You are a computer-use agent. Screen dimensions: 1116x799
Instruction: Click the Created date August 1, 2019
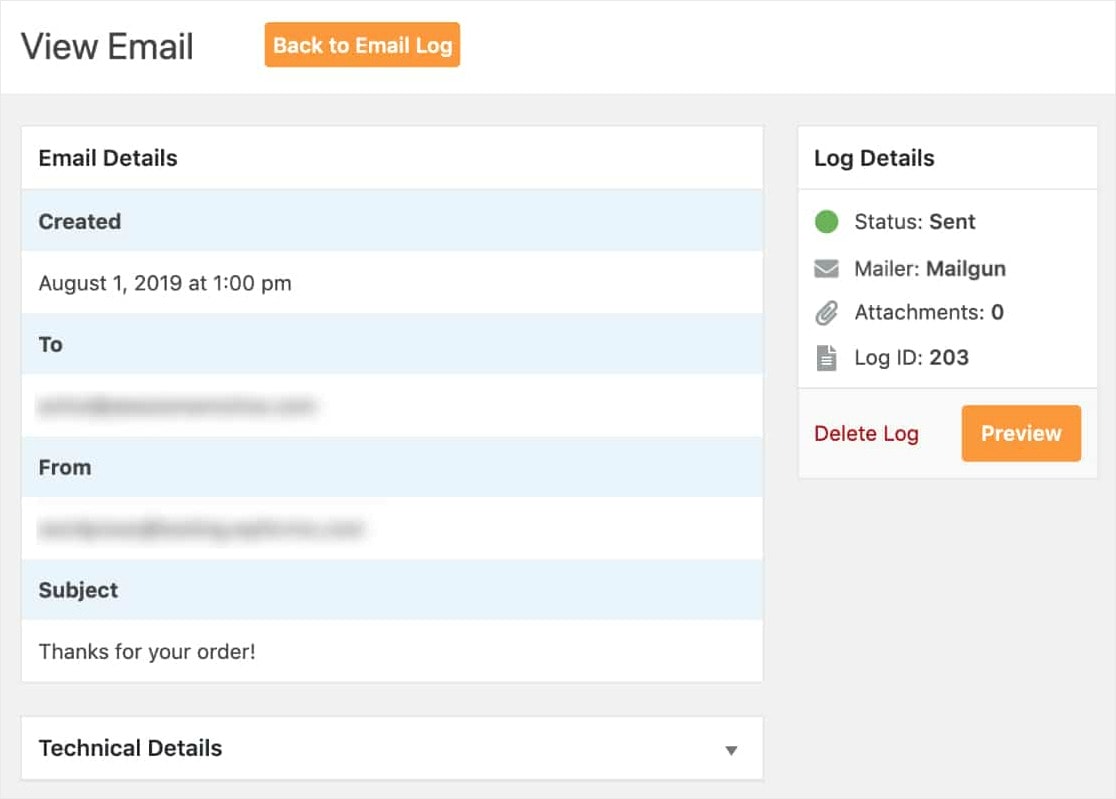point(165,283)
